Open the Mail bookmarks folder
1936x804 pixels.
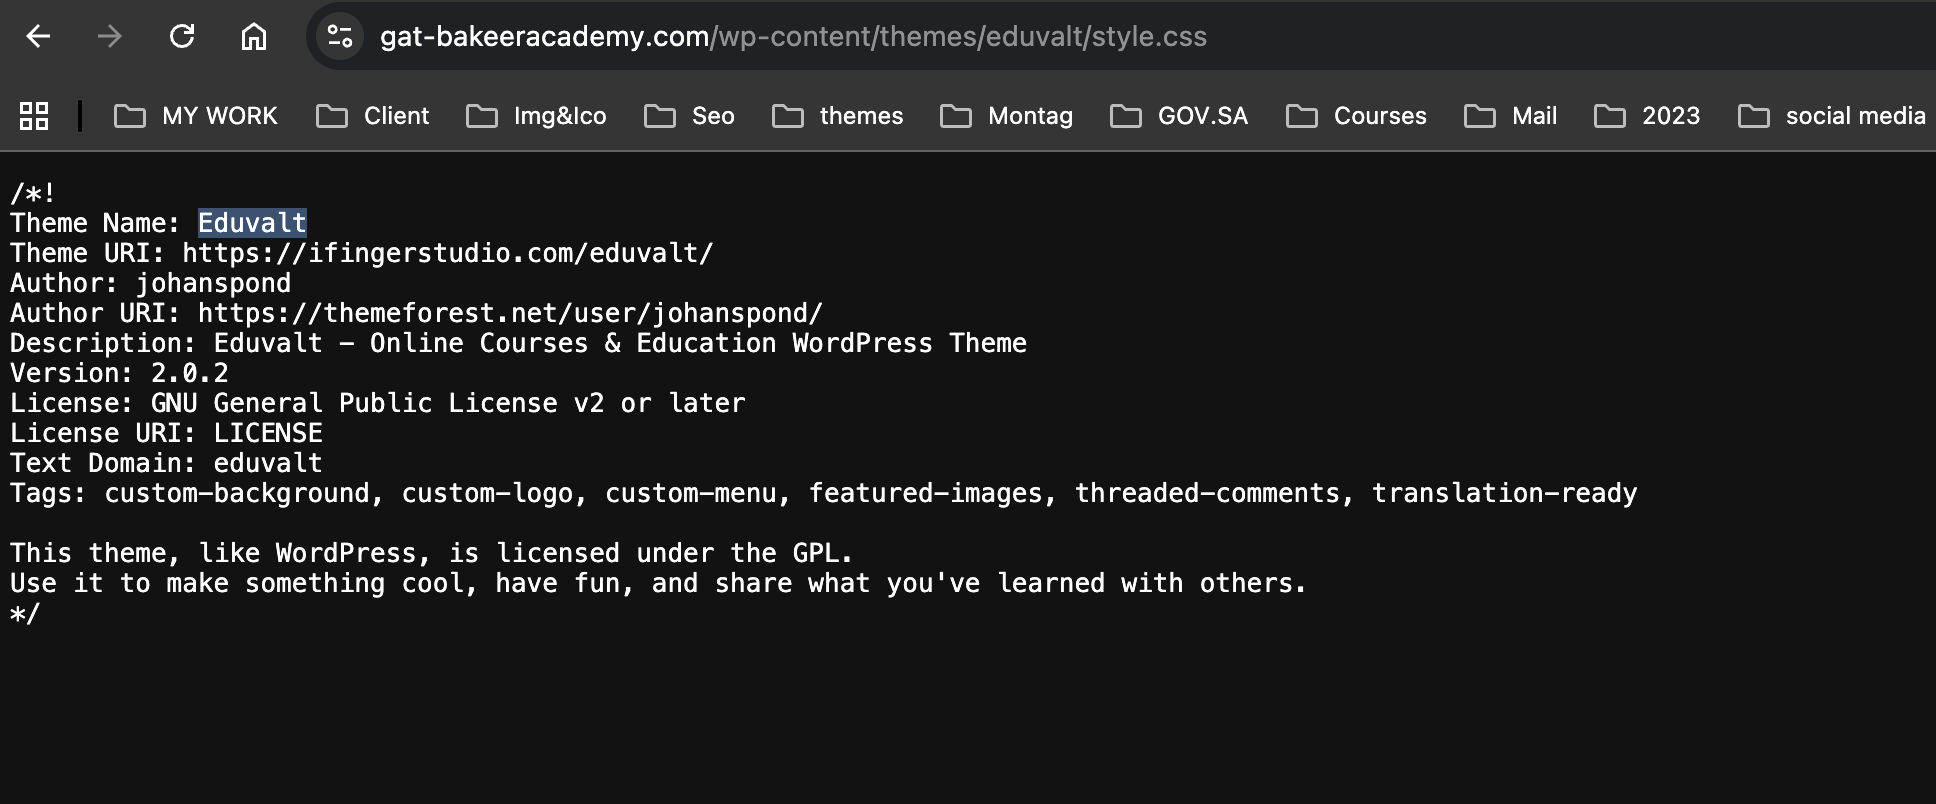(1510, 116)
